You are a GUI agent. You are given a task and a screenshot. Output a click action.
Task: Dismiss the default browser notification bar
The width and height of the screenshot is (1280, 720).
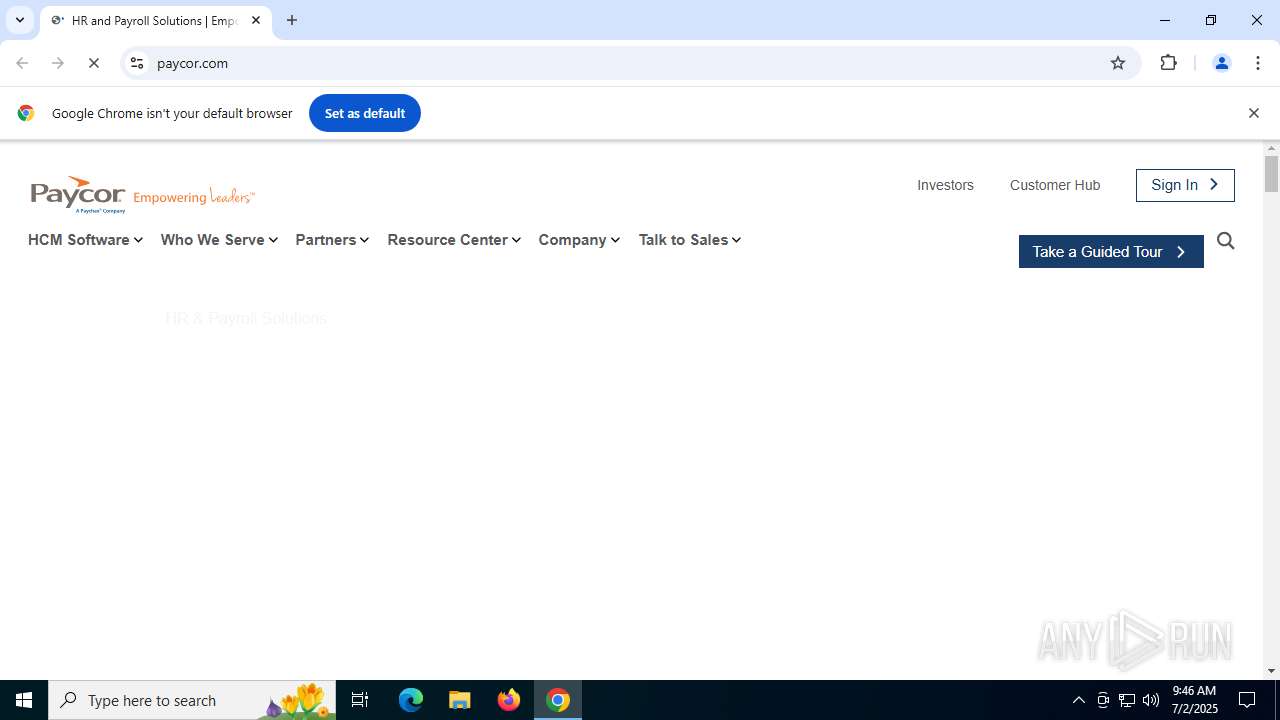click(1253, 113)
